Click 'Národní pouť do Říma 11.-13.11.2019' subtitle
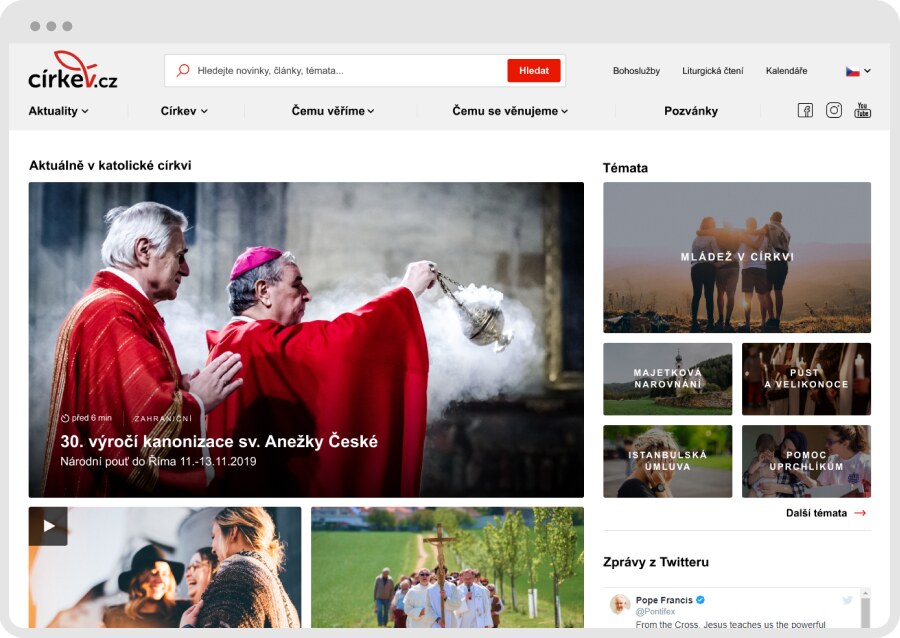The height and width of the screenshot is (638, 900). 158,461
